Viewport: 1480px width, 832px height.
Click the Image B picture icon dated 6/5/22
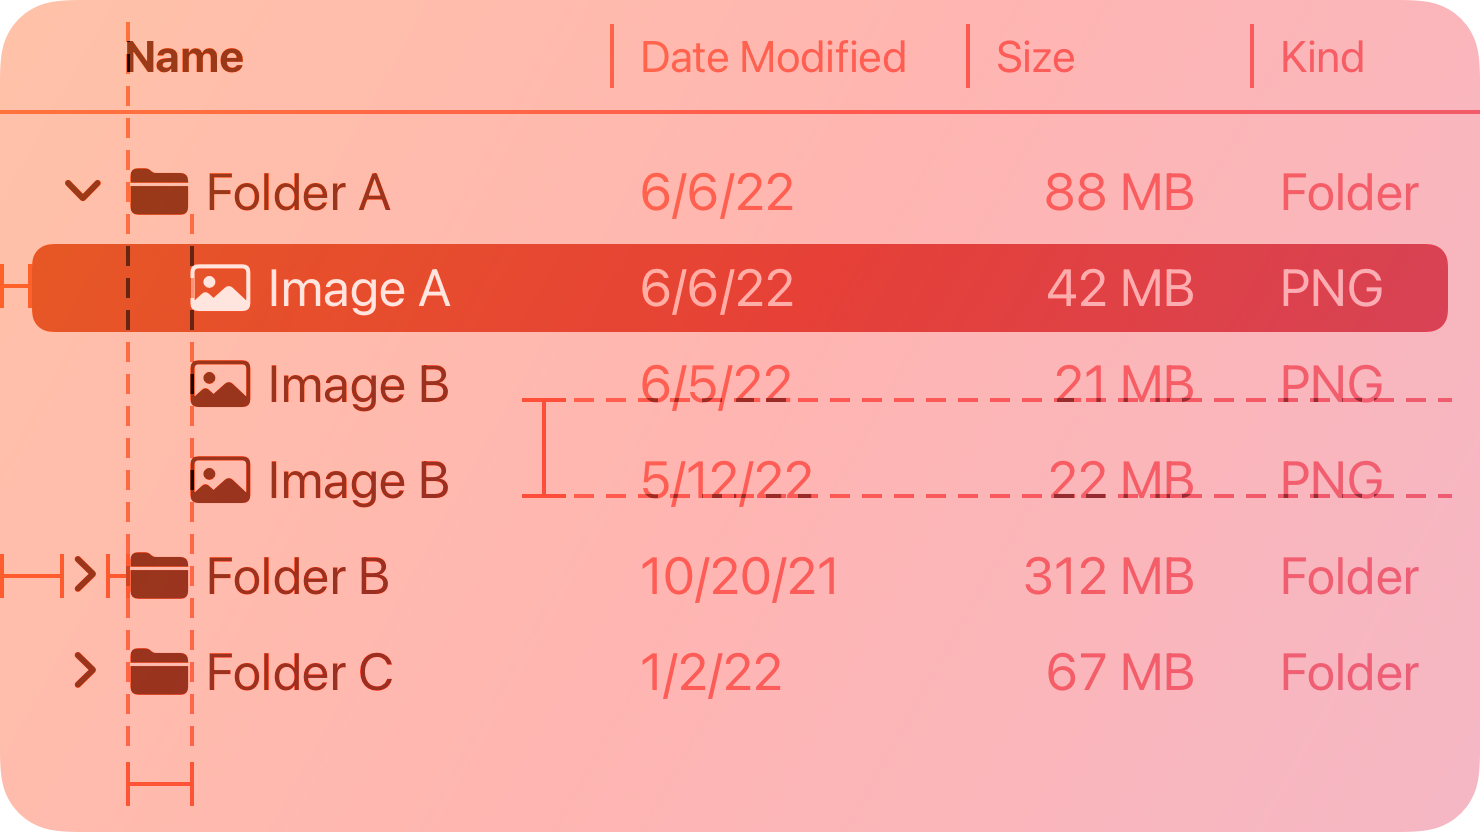pyautogui.click(x=219, y=384)
